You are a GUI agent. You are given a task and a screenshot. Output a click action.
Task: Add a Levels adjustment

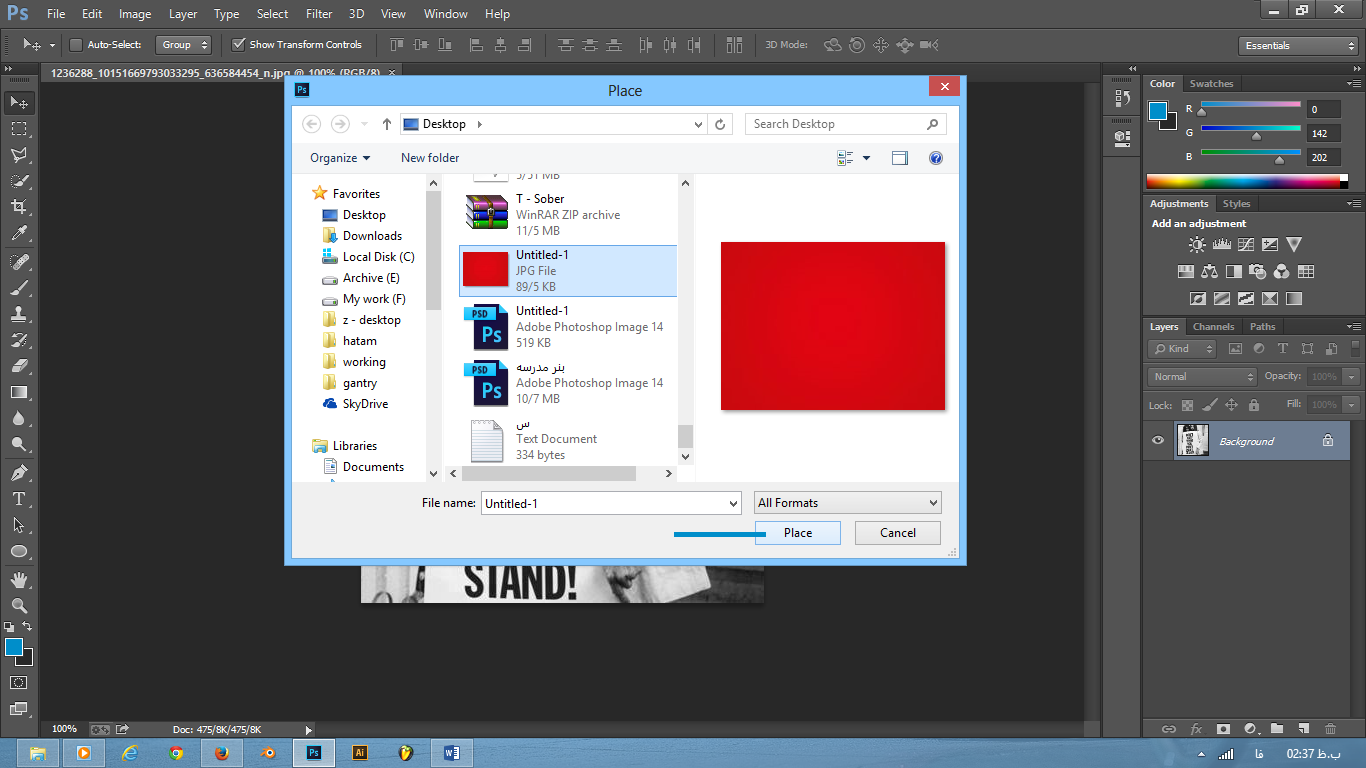1221,244
